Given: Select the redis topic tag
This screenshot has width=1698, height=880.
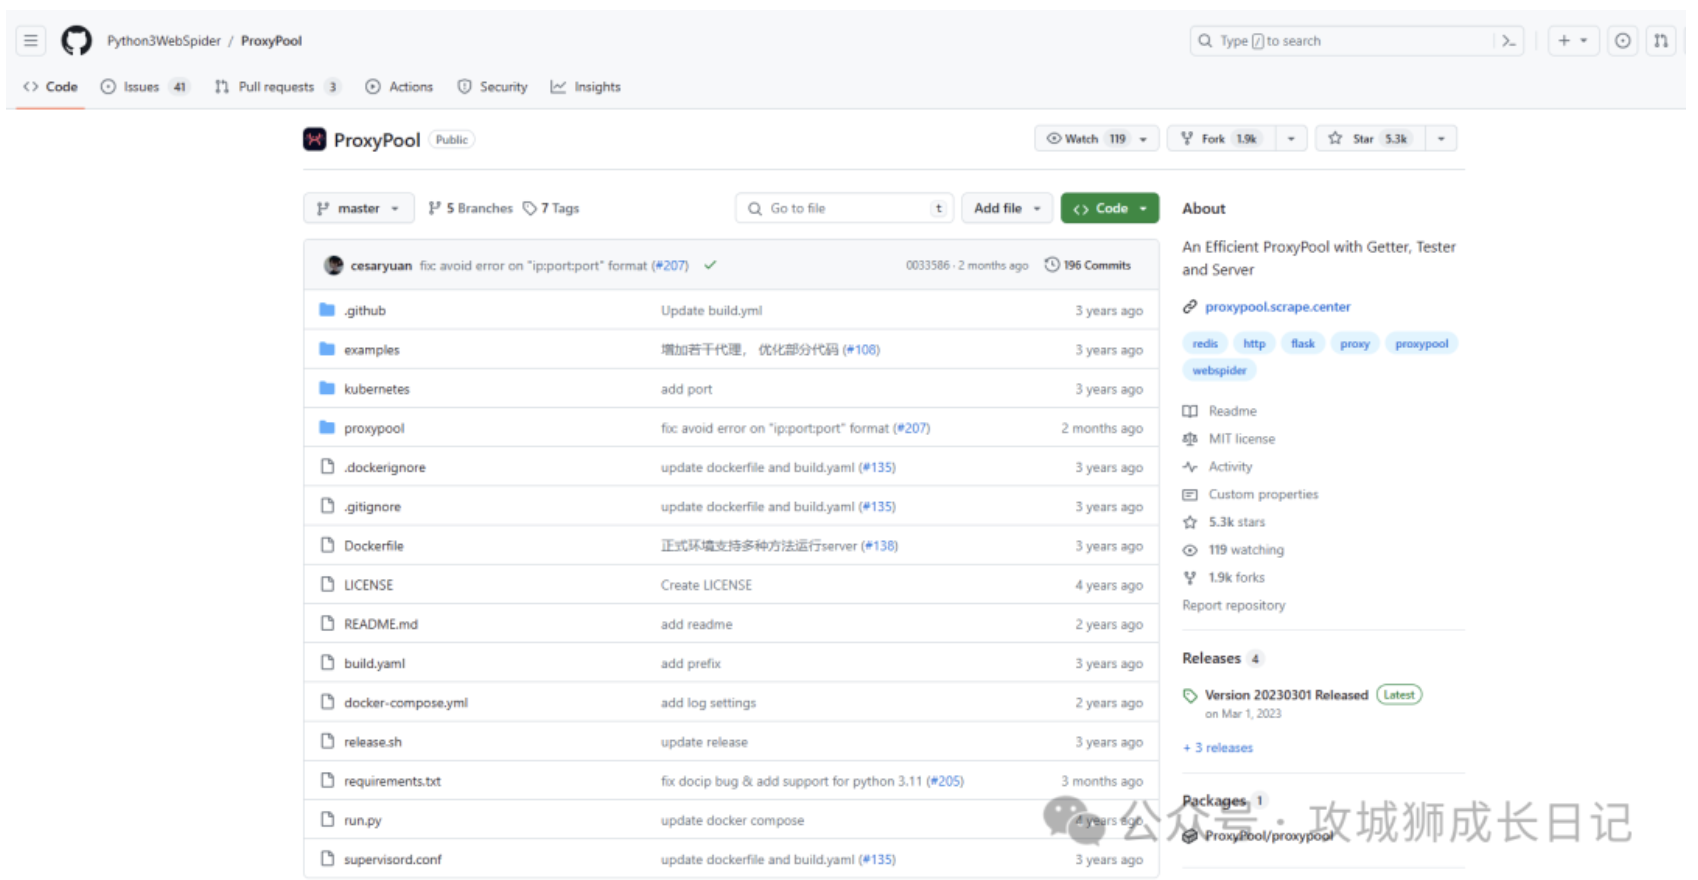Looking at the screenshot, I should click(x=1204, y=344).
